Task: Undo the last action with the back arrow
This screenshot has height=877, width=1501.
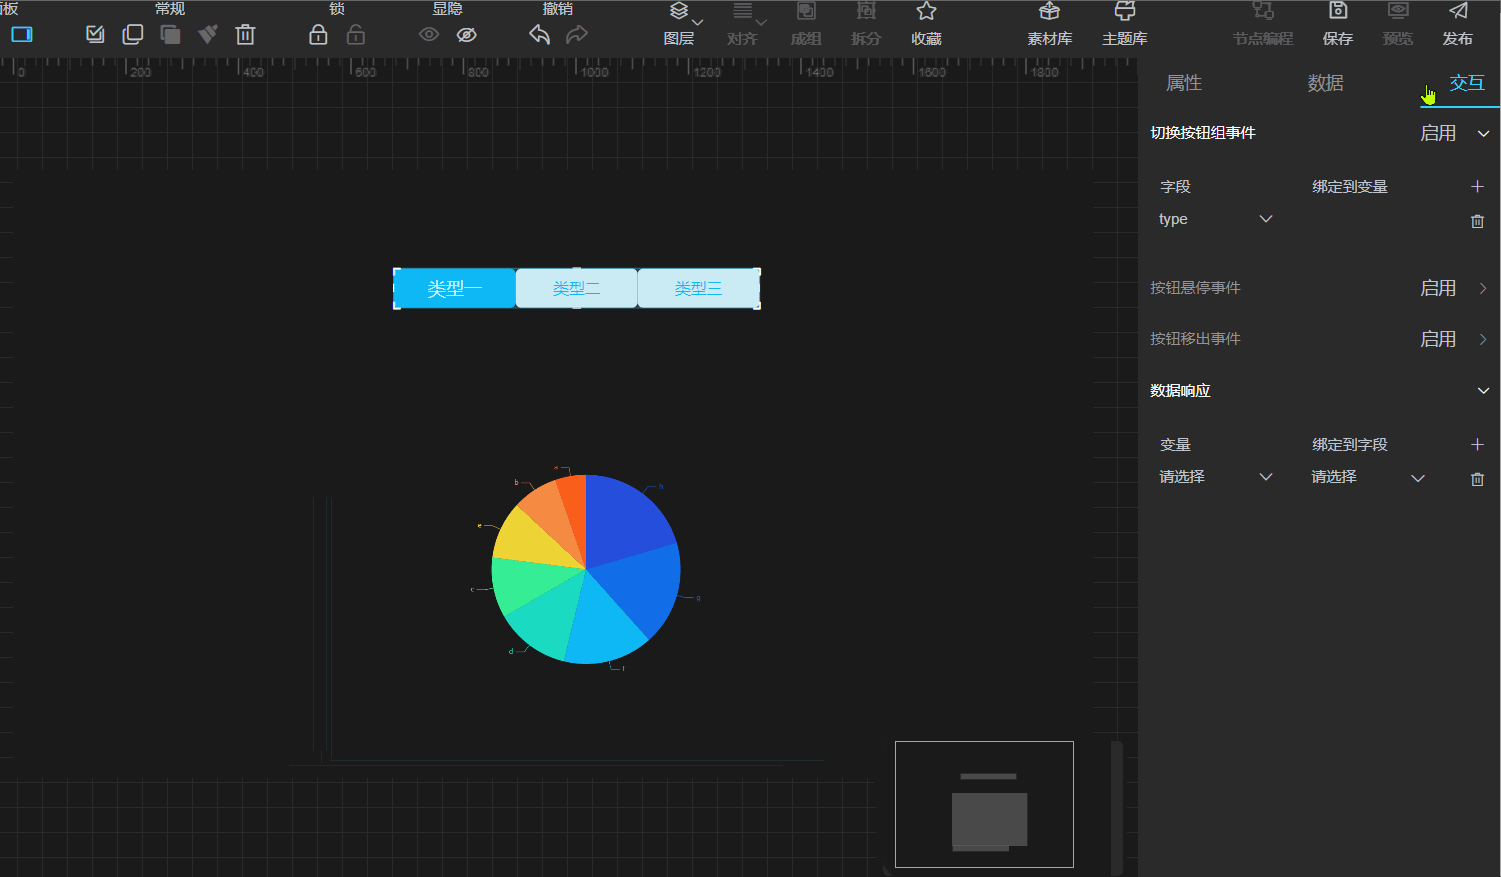Action: [539, 34]
